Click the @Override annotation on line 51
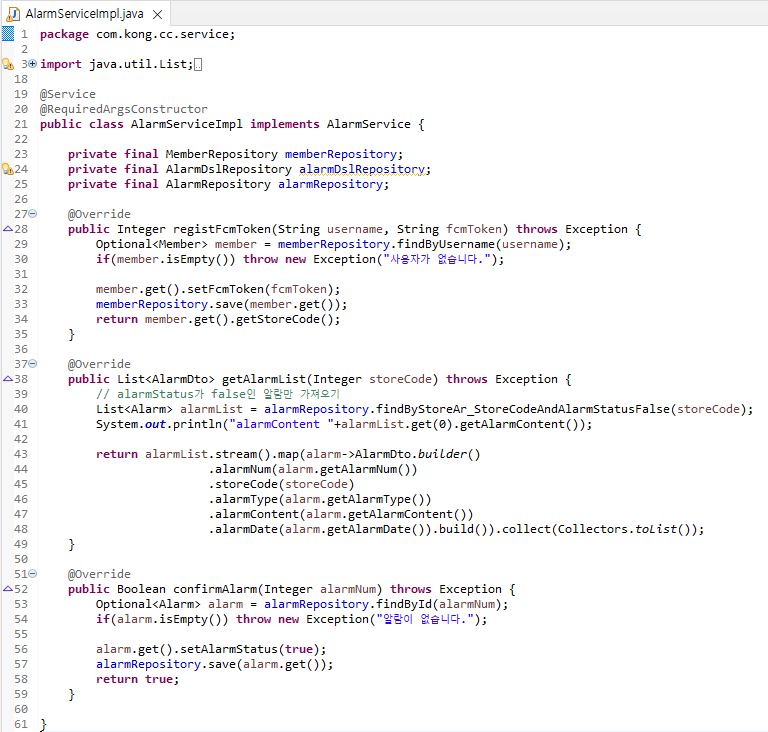 [x=99, y=574]
